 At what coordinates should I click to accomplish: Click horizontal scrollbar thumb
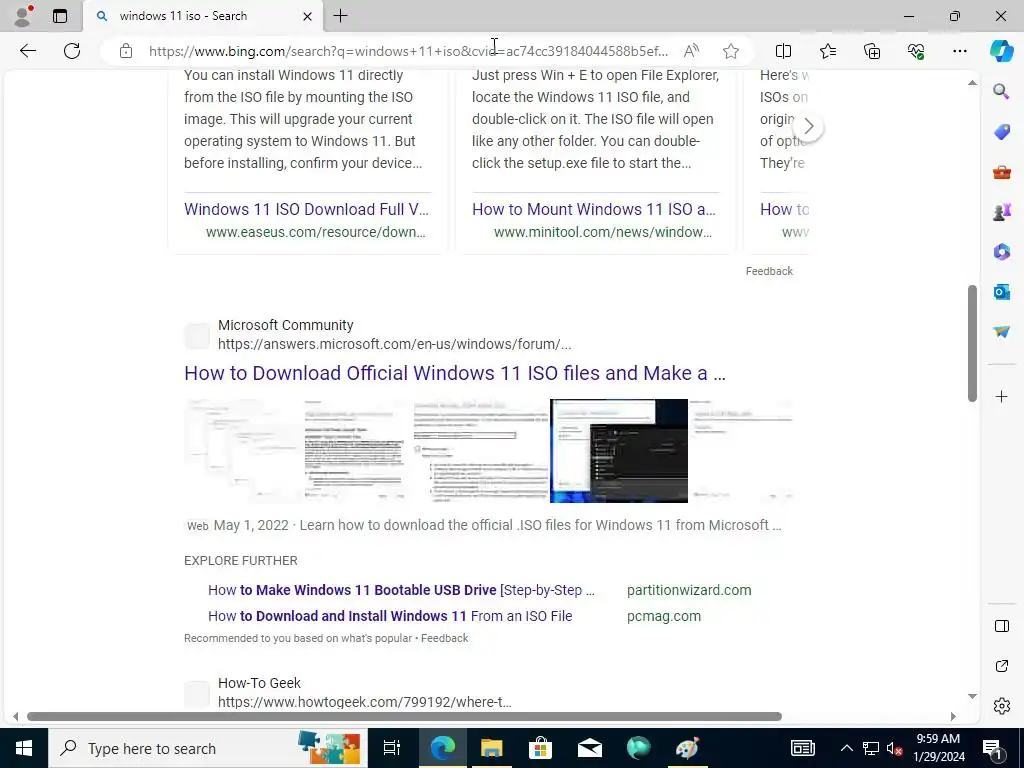point(404,716)
